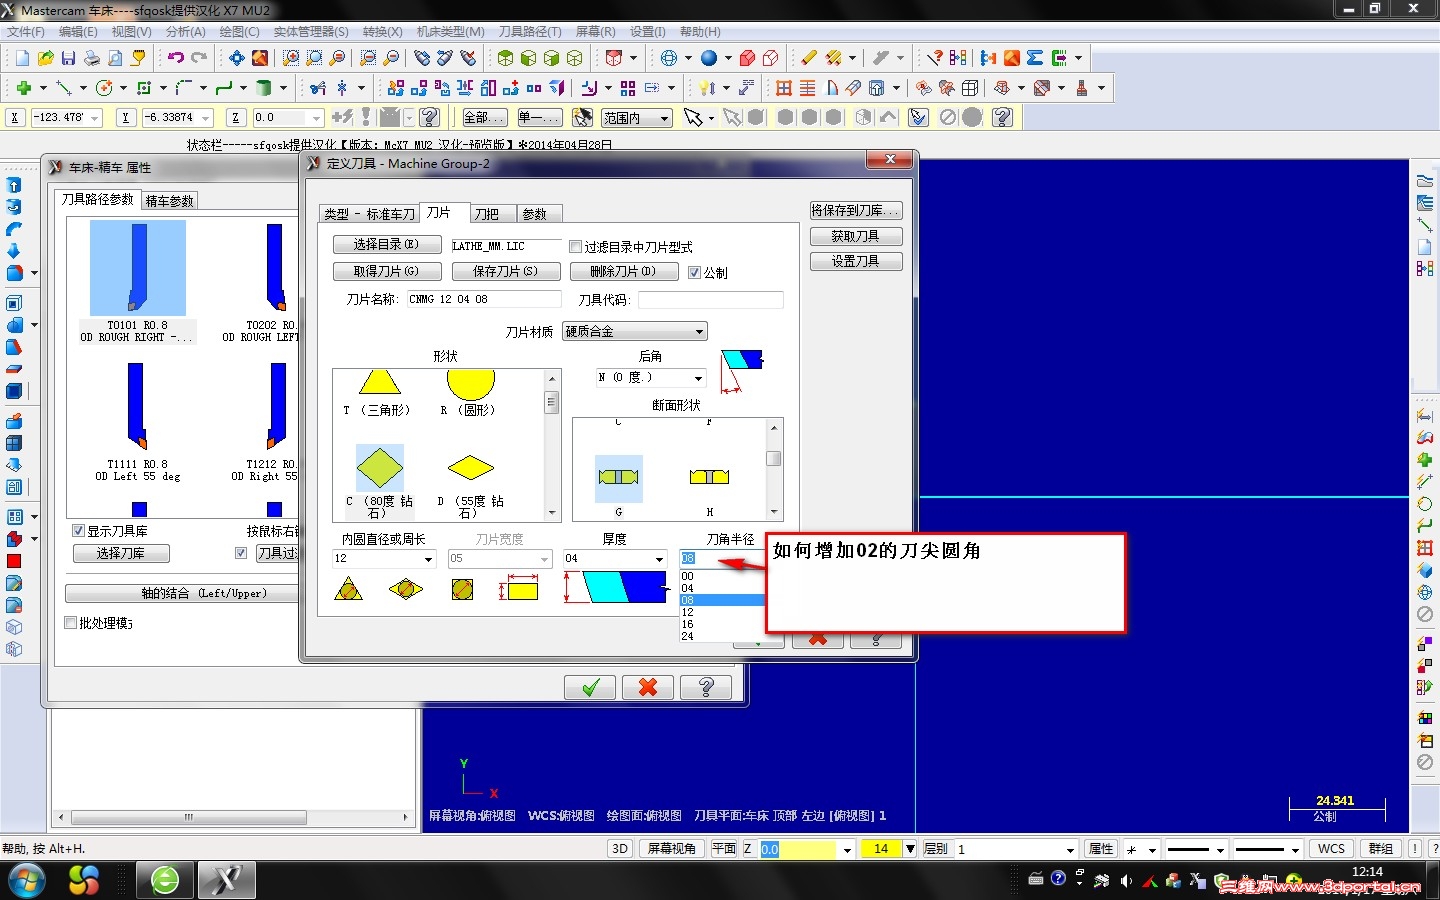1440x900 pixels.
Task: Choose the T triangle insert shape
Action: click(x=378, y=393)
